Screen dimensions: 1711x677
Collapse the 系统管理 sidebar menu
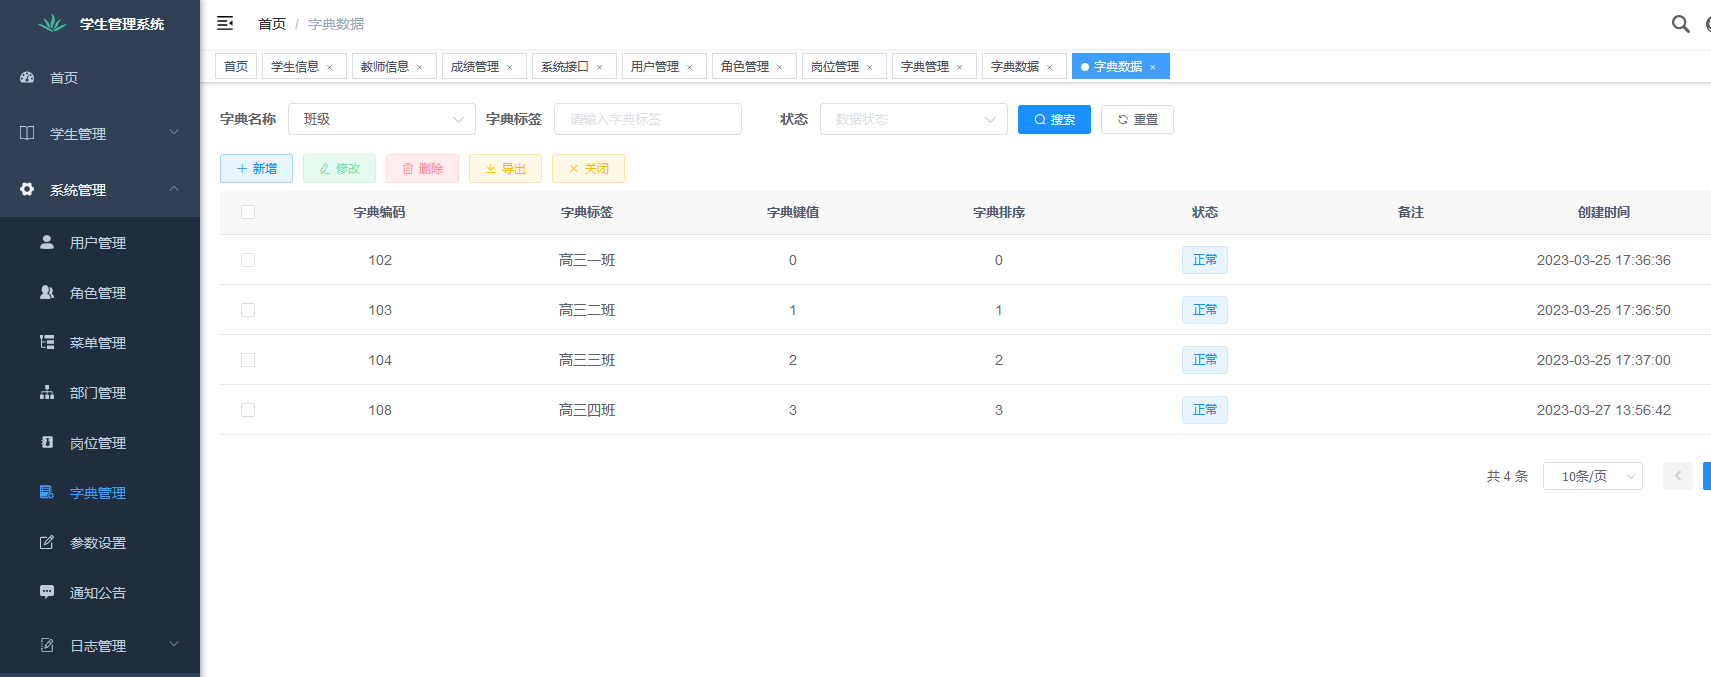[x=100, y=189]
